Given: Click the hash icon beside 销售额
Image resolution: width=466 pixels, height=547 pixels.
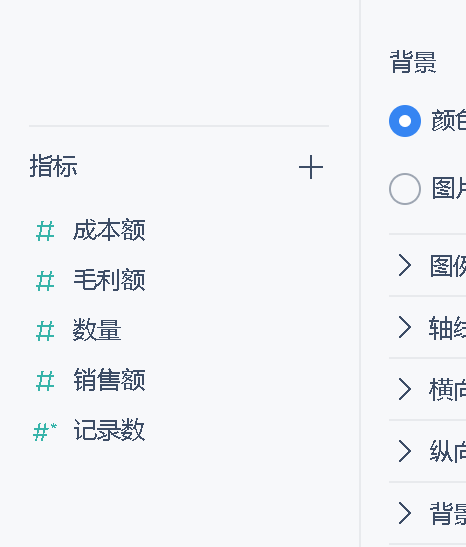Looking at the screenshot, I should pos(45,380).
